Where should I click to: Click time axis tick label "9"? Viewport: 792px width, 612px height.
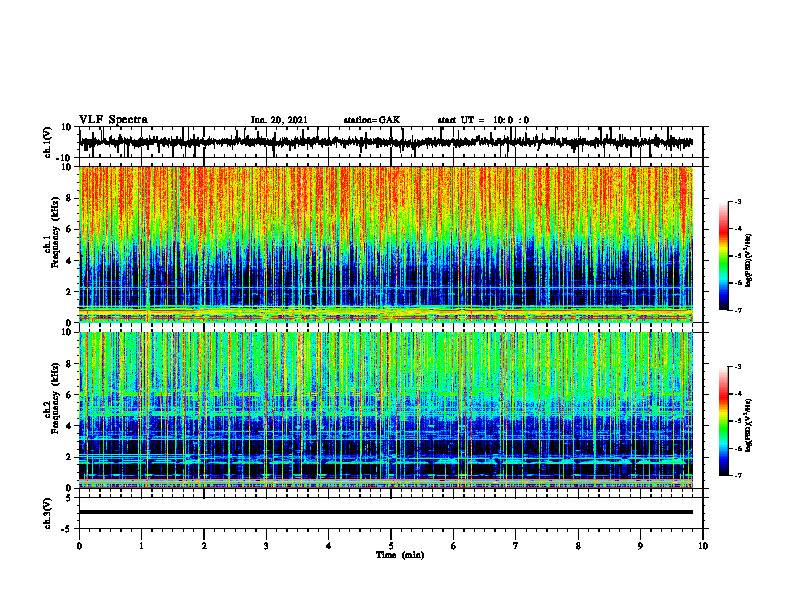(640, 546)
